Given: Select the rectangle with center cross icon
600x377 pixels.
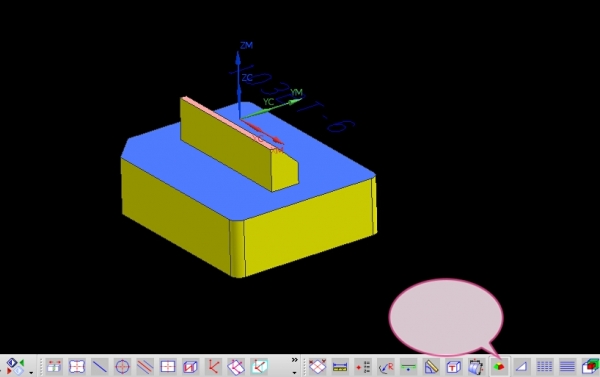Looking at the screenshot, I should (168, 367).
